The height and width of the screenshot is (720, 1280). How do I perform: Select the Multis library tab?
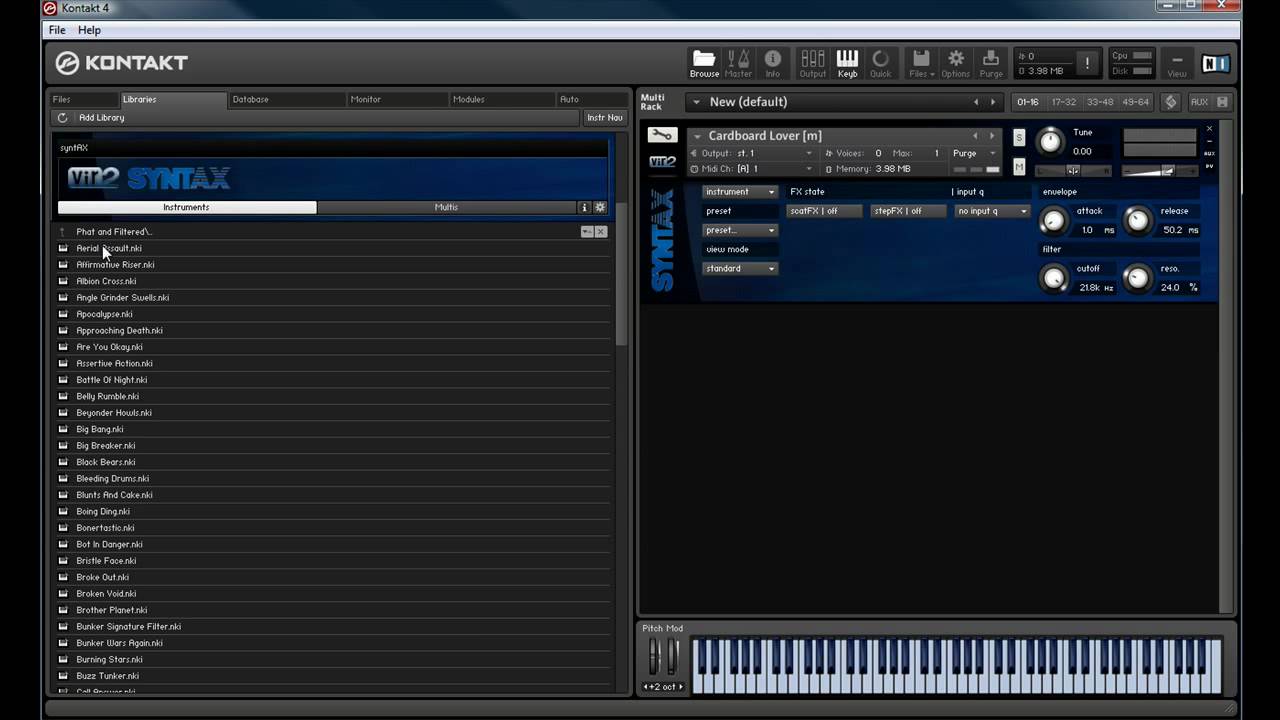click(x=446, y=207)
